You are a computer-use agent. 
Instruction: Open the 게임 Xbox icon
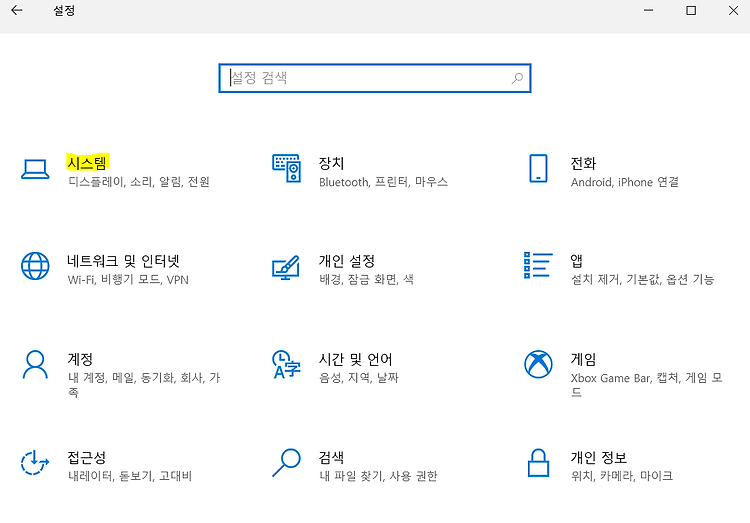(538, 364)
